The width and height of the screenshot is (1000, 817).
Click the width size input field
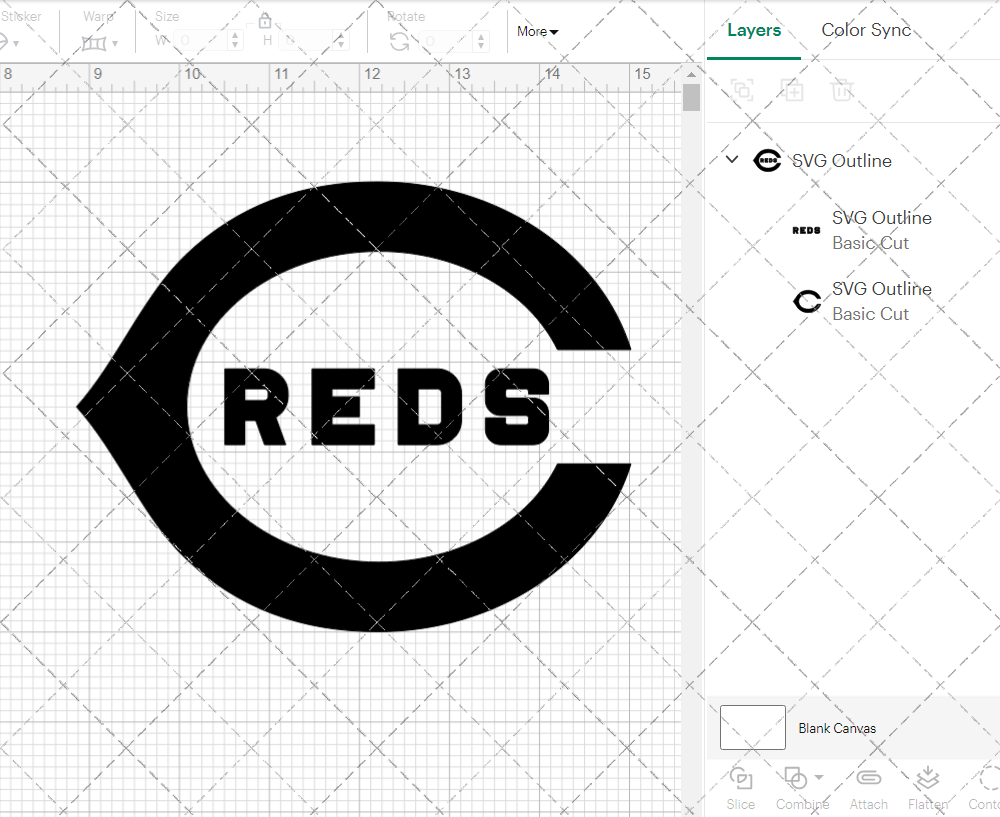(200, 41)
